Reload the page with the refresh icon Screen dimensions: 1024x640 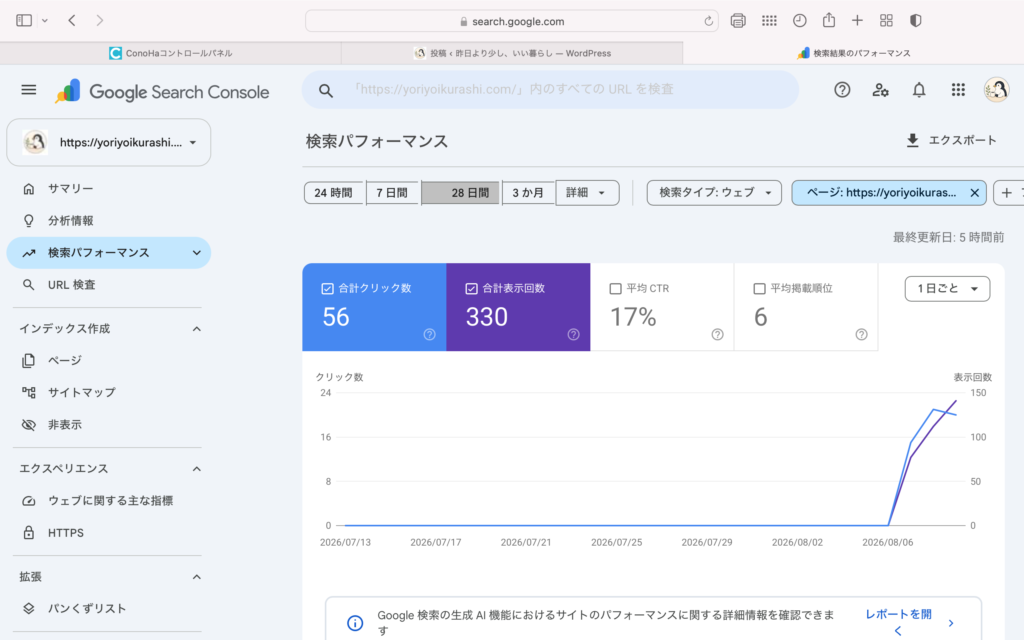tap(708, 22)
